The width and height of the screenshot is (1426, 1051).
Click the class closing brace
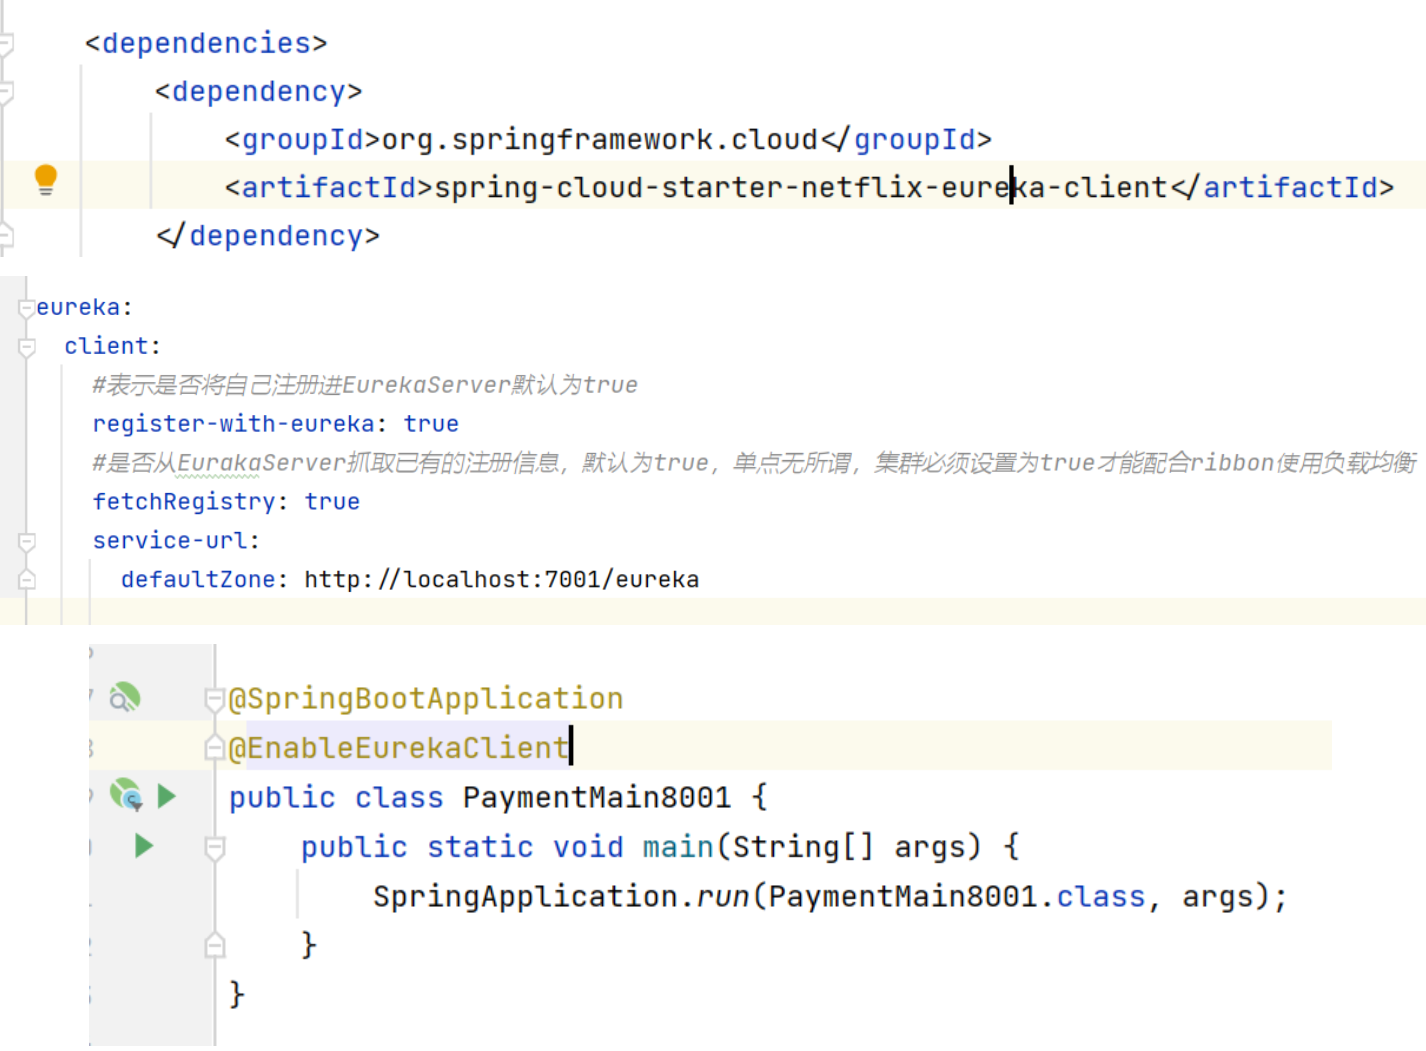coord(237,994)
